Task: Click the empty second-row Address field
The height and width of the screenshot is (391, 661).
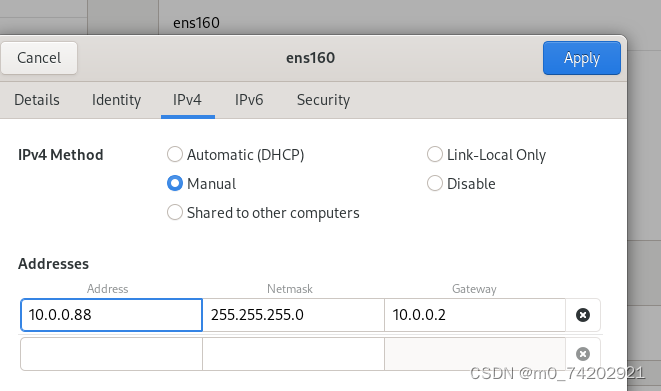Action: 111,354
